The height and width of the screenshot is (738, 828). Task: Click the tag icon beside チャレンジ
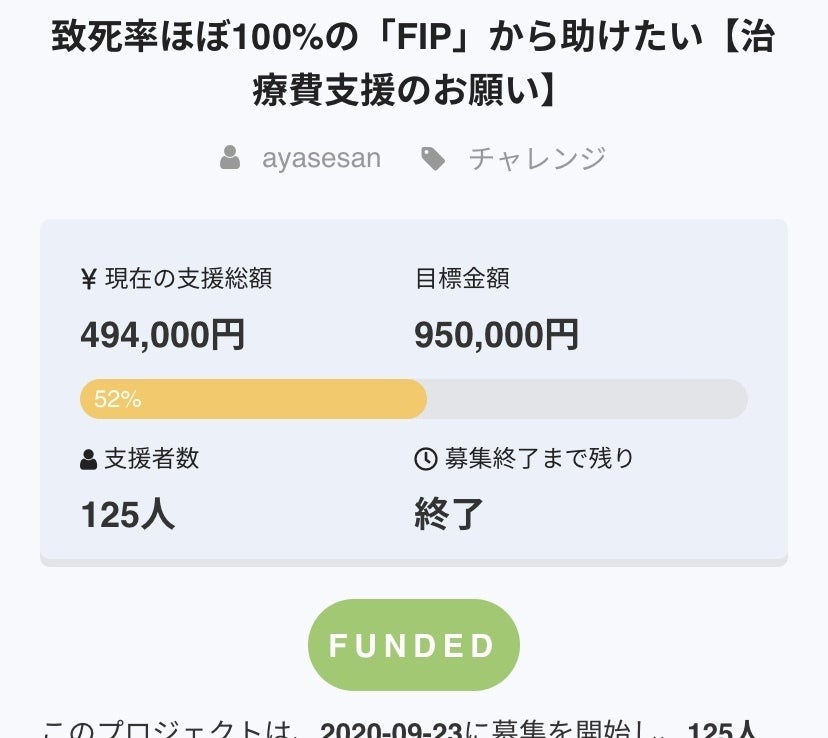point(433,158)
